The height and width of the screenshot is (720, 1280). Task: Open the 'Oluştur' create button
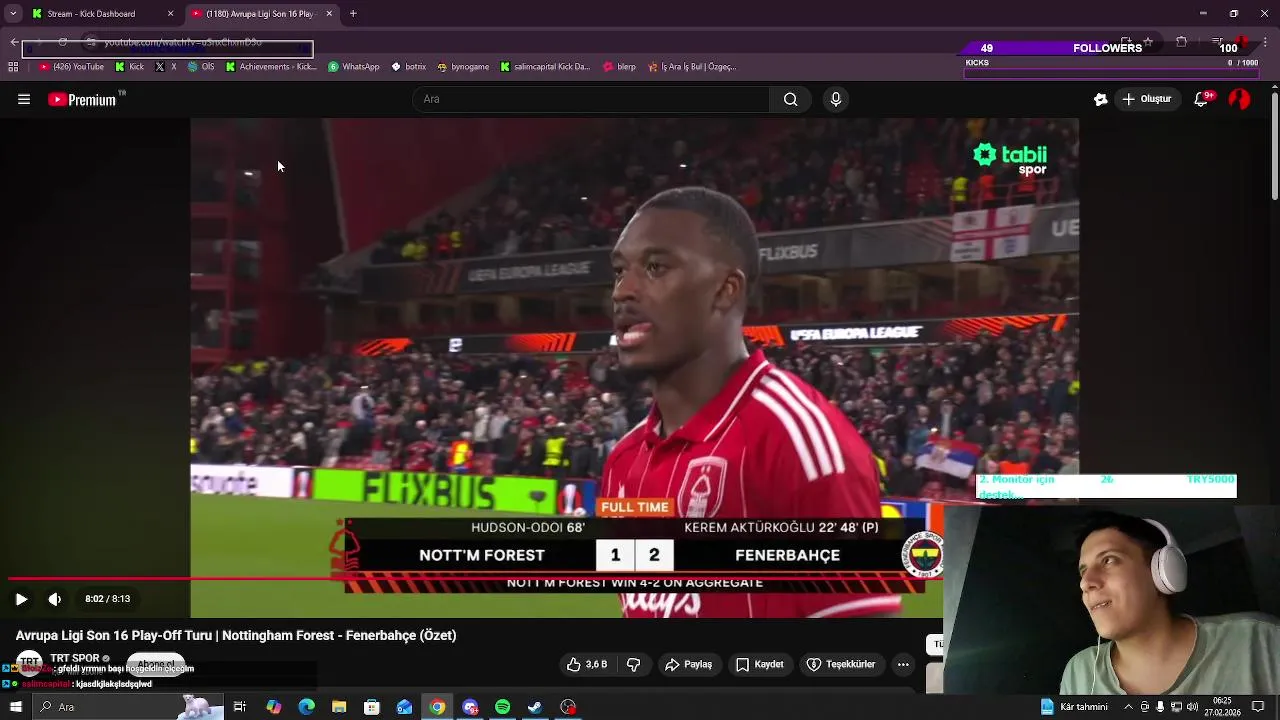click(x=1146, y=99)
